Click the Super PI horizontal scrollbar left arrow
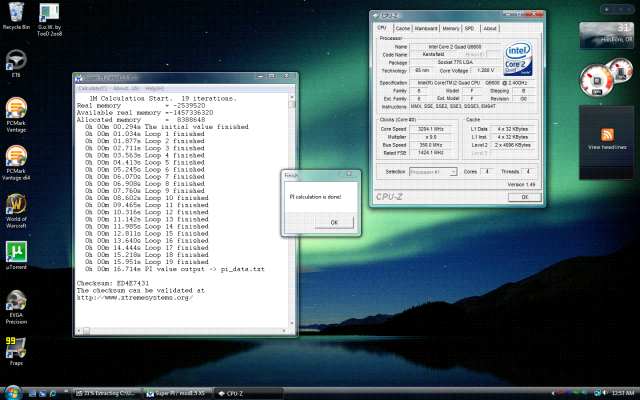 (79, 331)
